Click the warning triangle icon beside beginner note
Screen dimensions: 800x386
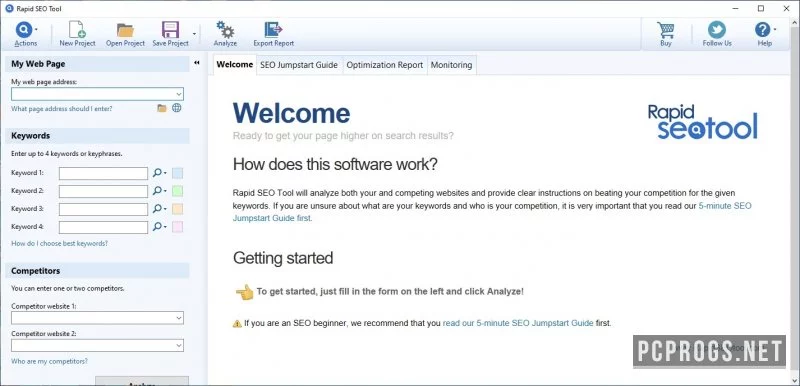(x=237, y=323)
